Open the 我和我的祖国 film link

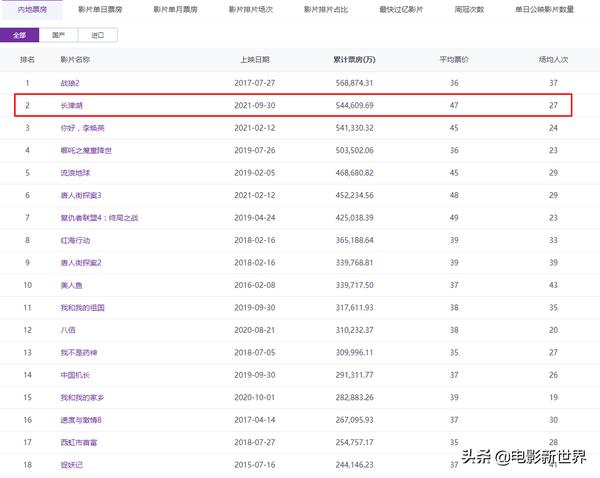point(82,308)
